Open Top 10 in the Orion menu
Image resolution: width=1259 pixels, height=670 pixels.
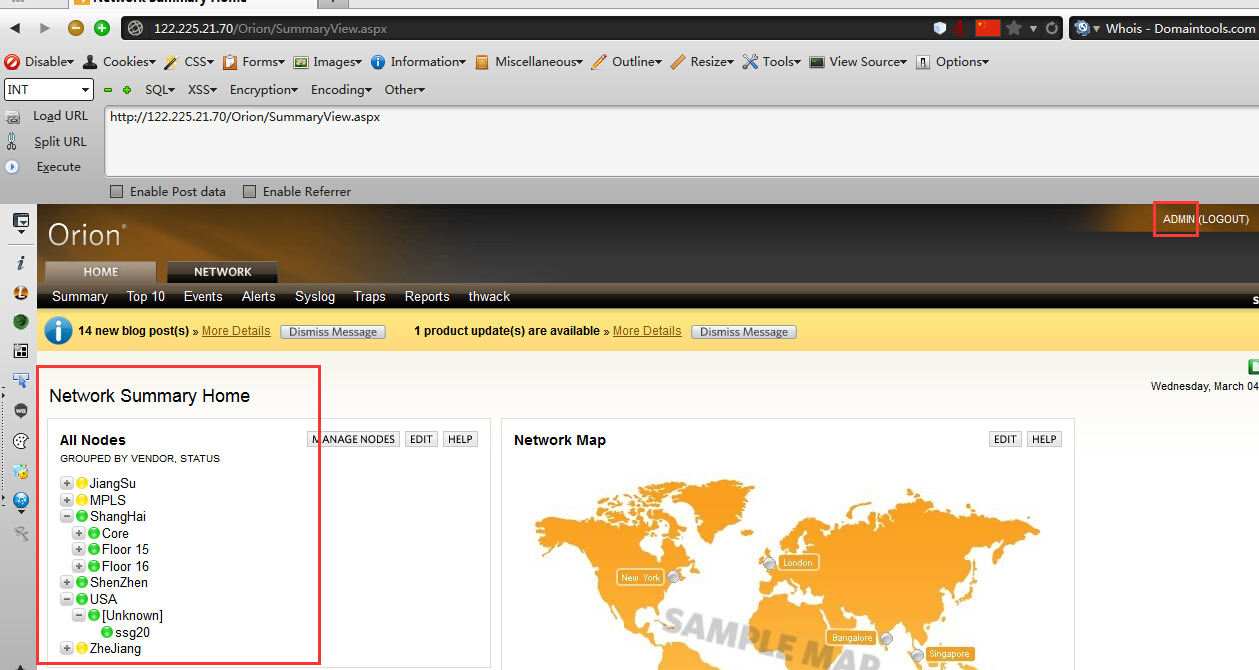146,297
